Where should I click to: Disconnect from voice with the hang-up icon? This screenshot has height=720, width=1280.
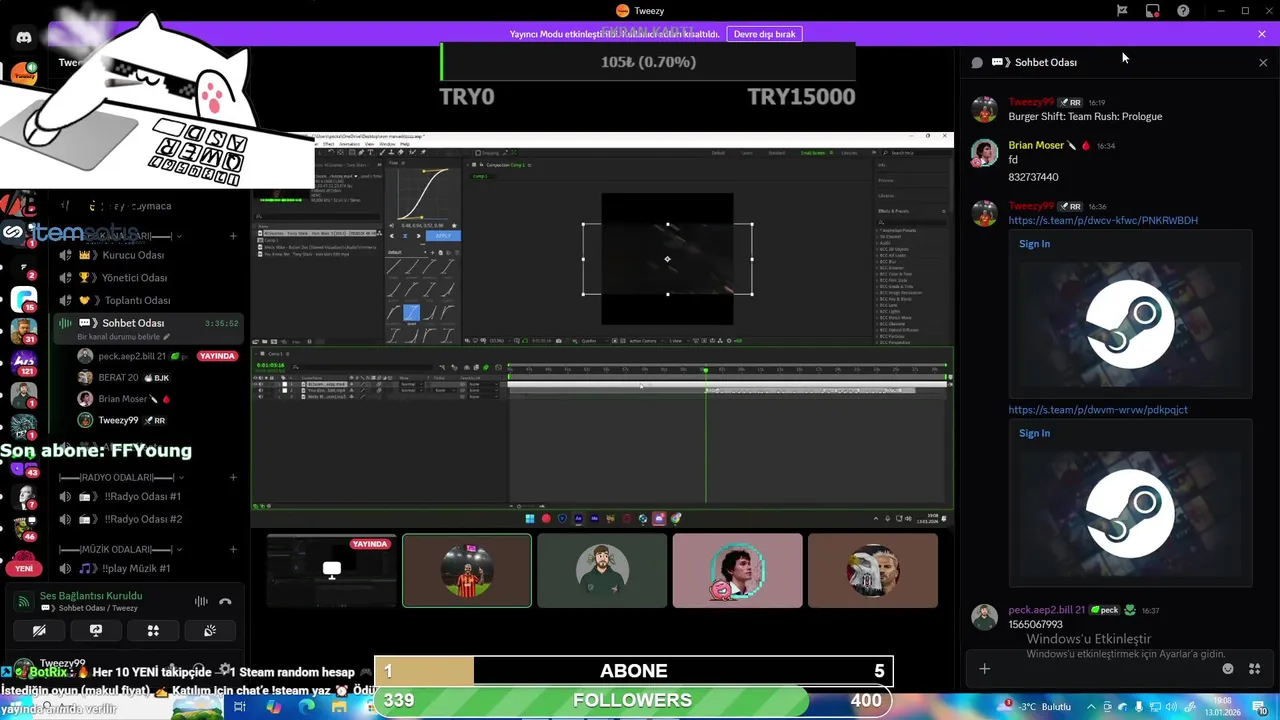225,601
